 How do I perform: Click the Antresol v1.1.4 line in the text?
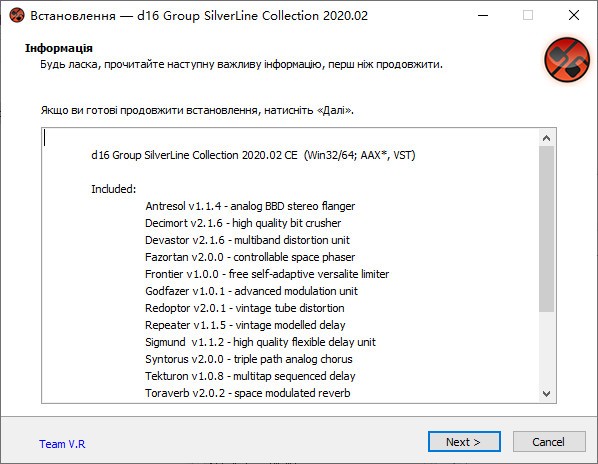click(x=250, y=206)
